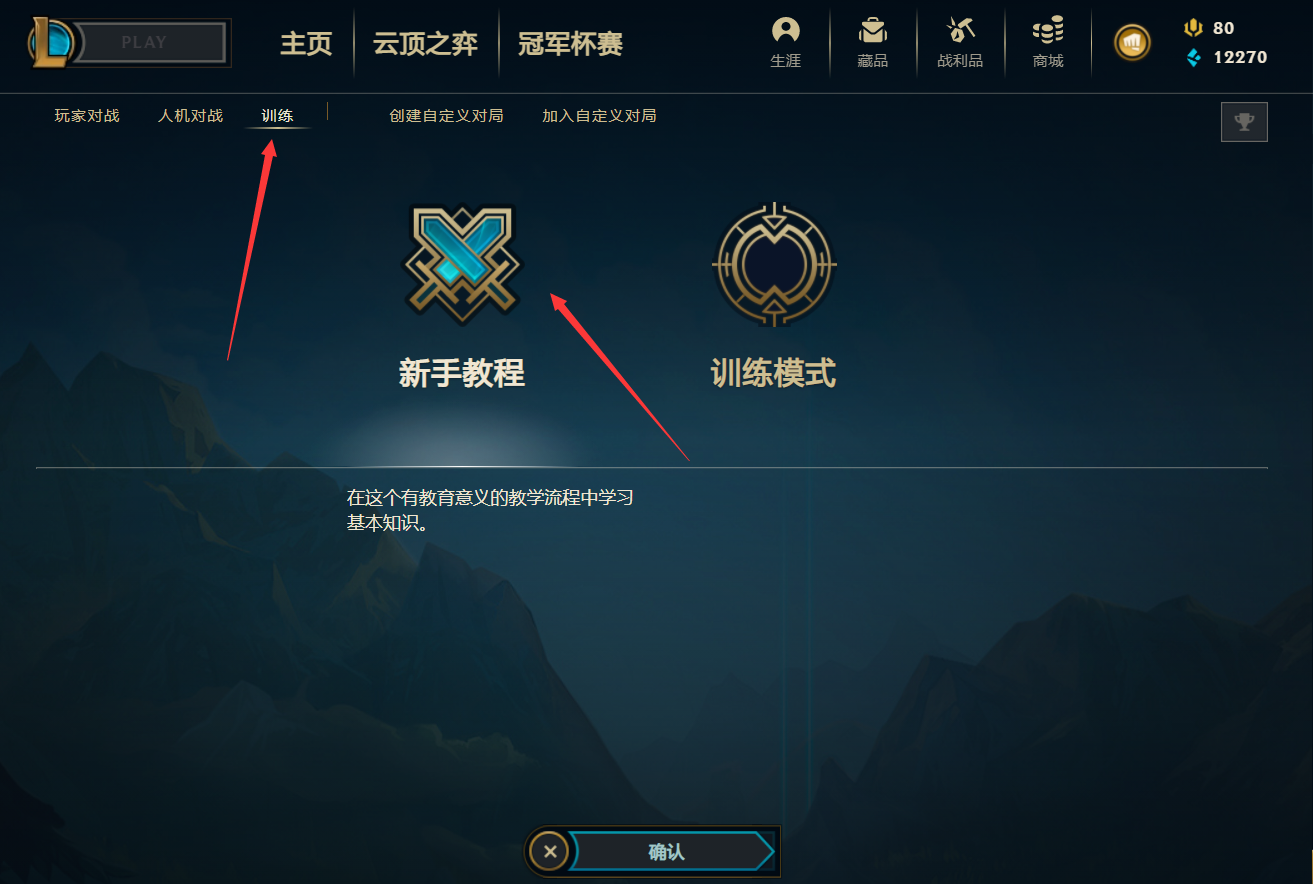Open the 藏品 collection backpack icon
Viewport: 1313px width, 884px height.
point(873,31)
